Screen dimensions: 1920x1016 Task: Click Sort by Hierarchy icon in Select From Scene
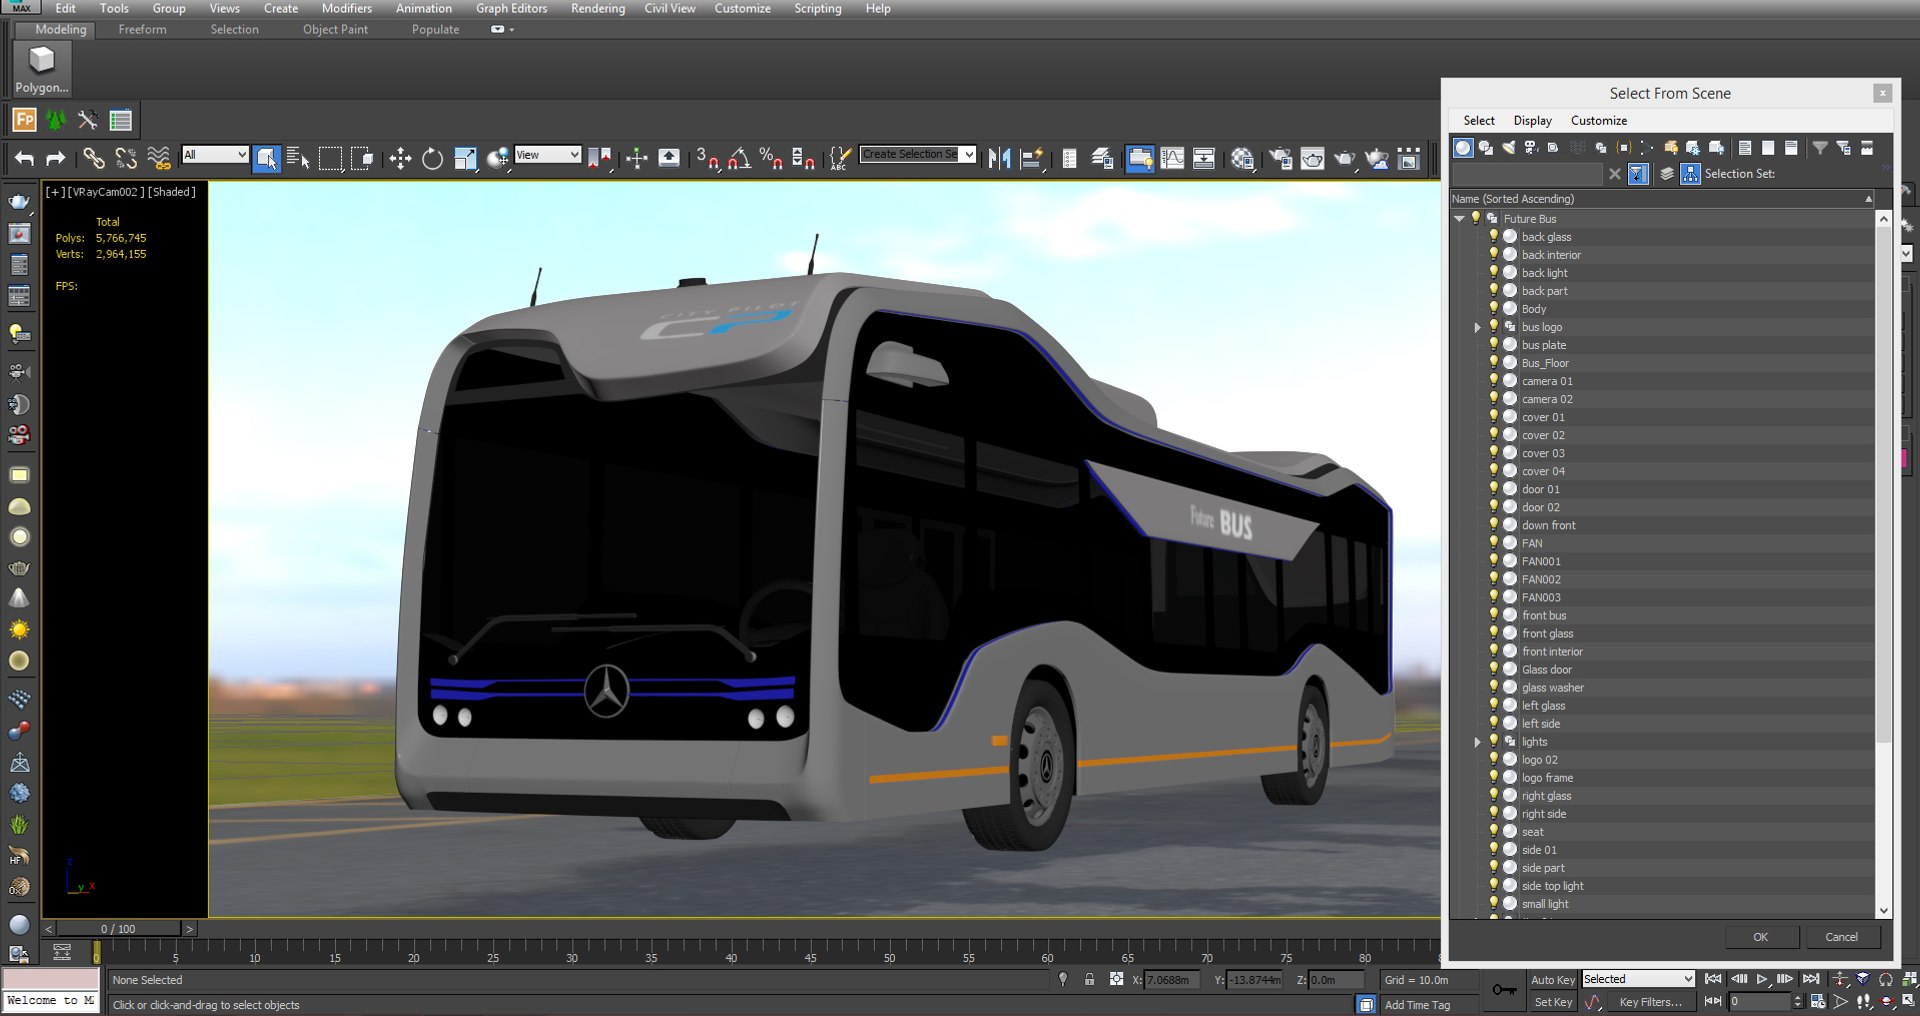[1690, 174]
